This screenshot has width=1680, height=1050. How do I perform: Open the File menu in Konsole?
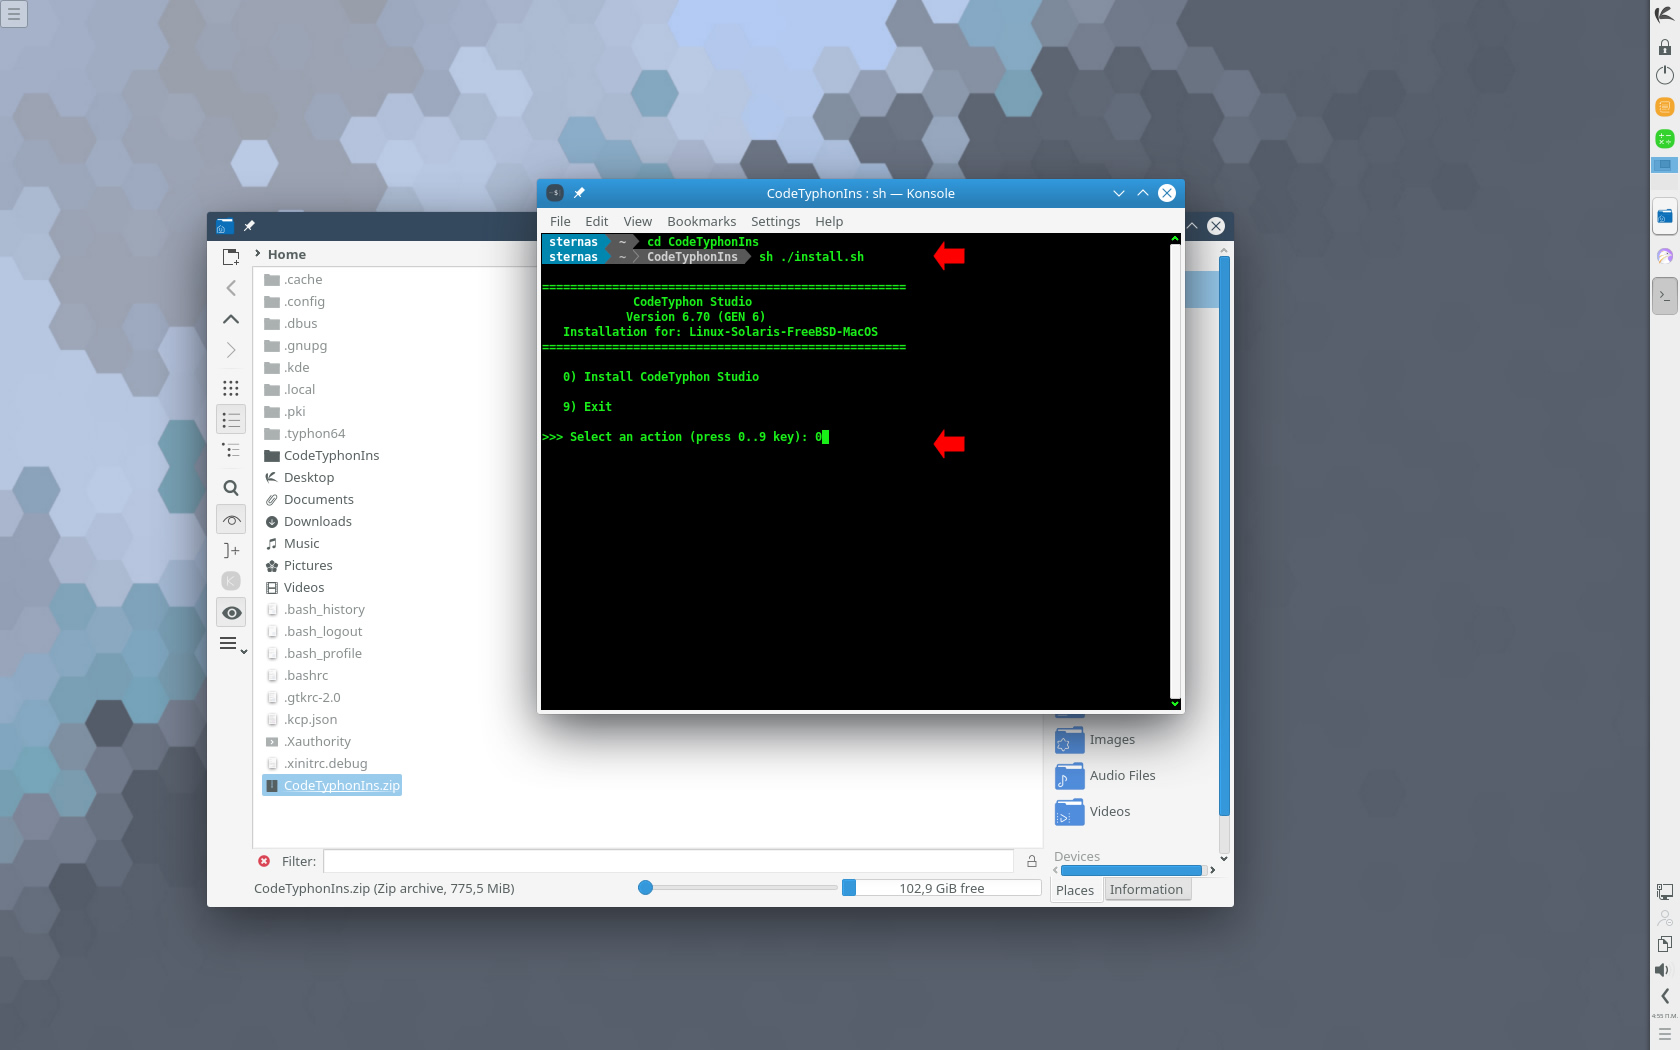[x=560, y=222]
